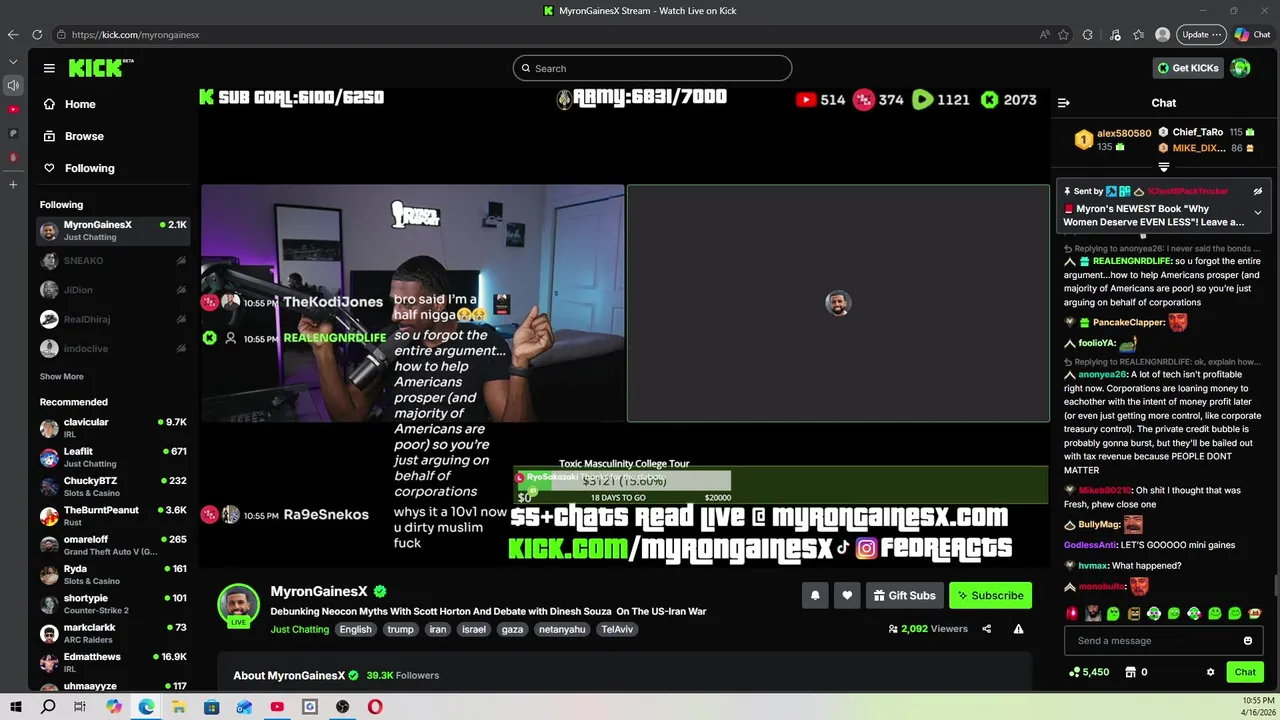Select offline channel SNEAKO
The height and width of the screenshot is (720, 1280).
[113, 261]
